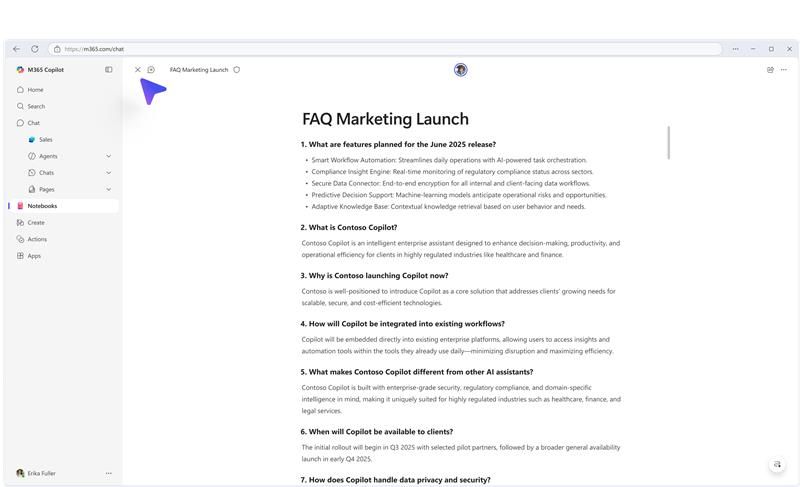
Task: Open Notebooks in the sidebar
Action: (x=42, y=206)
